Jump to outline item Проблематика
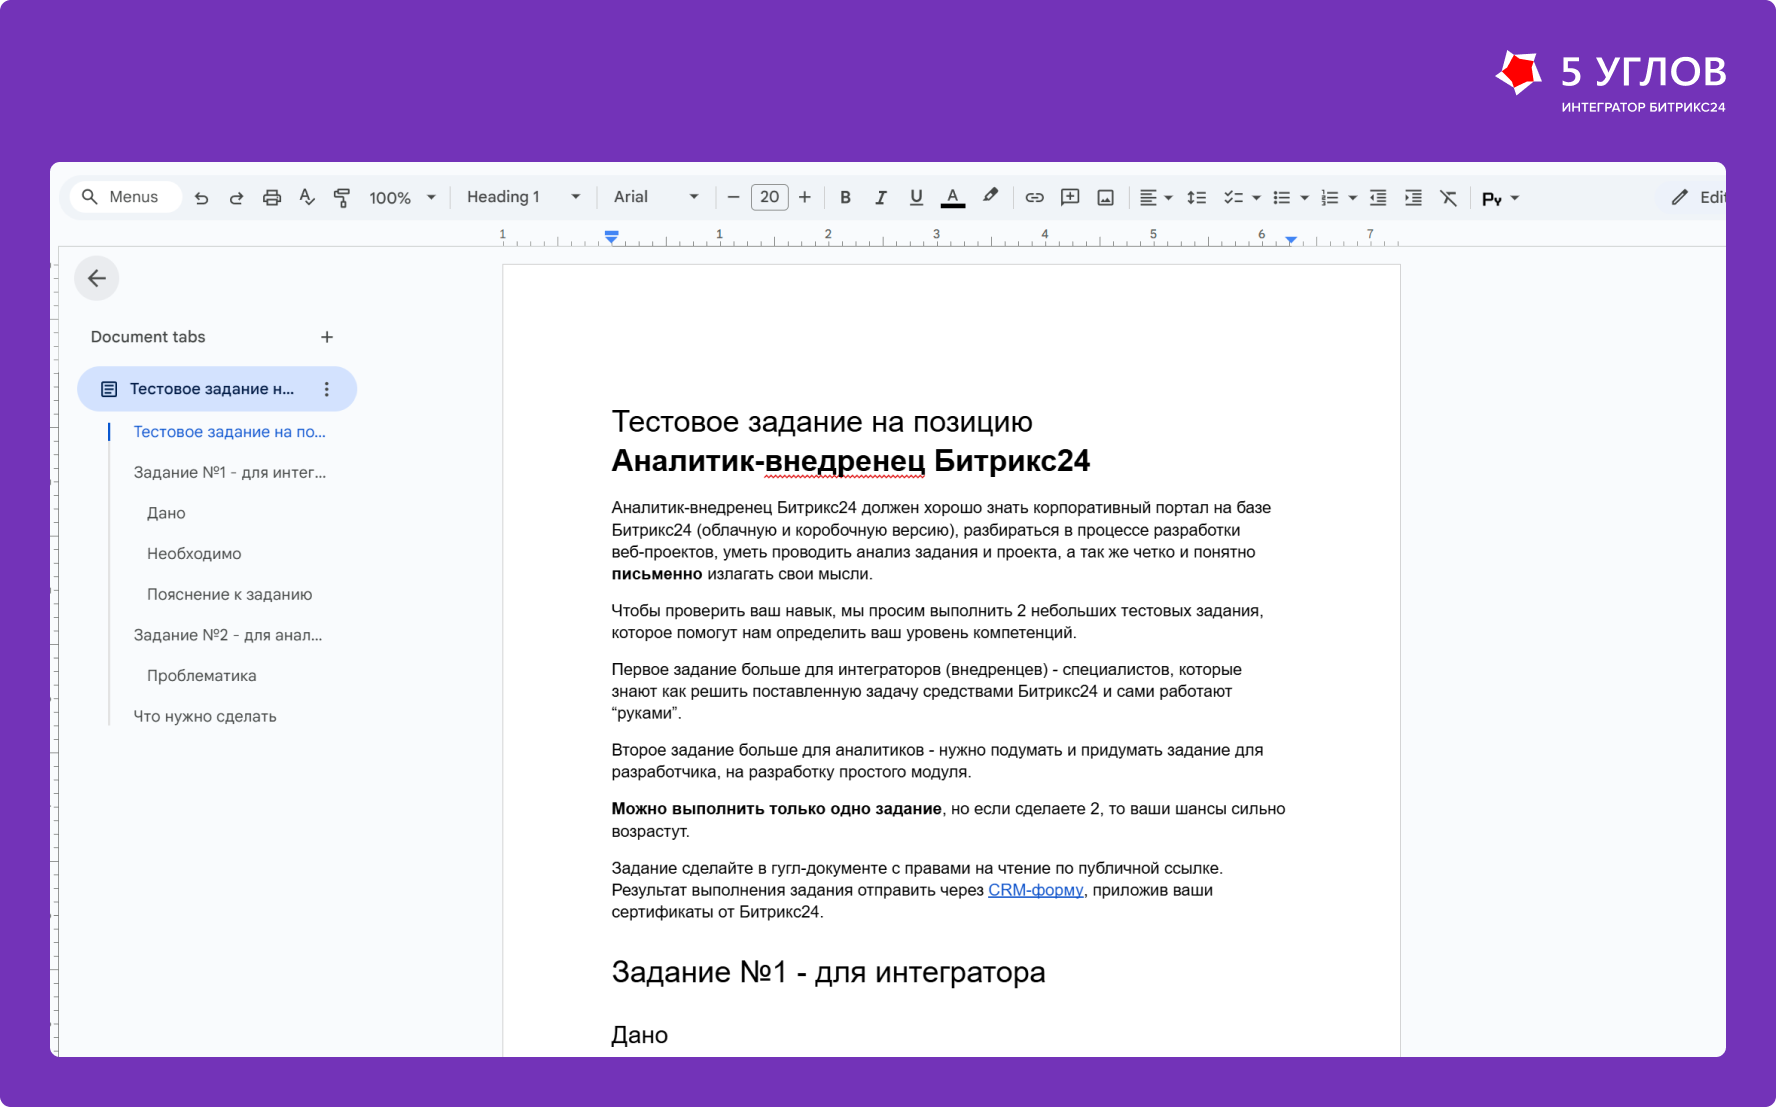 (202, 676)
